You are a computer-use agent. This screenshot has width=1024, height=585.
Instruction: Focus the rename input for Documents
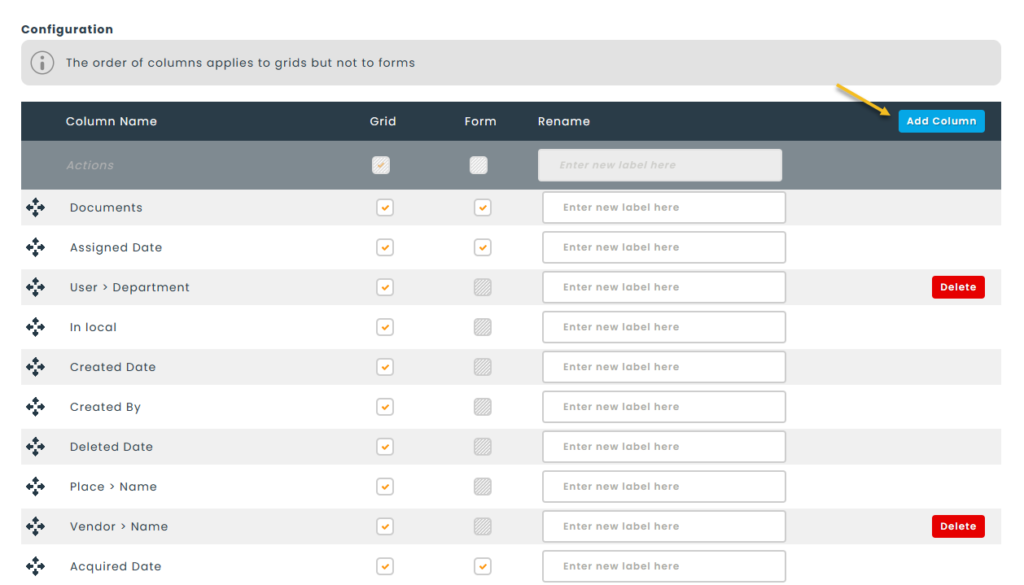pos(663,207)
